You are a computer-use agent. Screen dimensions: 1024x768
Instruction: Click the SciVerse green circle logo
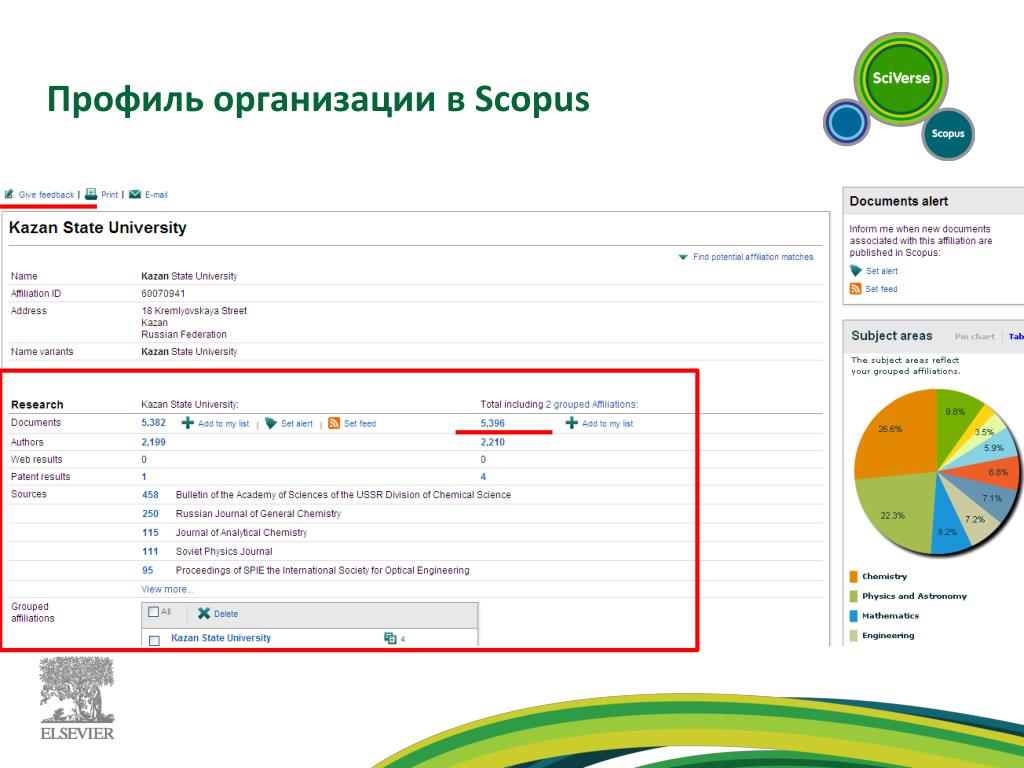click(901, 79)
